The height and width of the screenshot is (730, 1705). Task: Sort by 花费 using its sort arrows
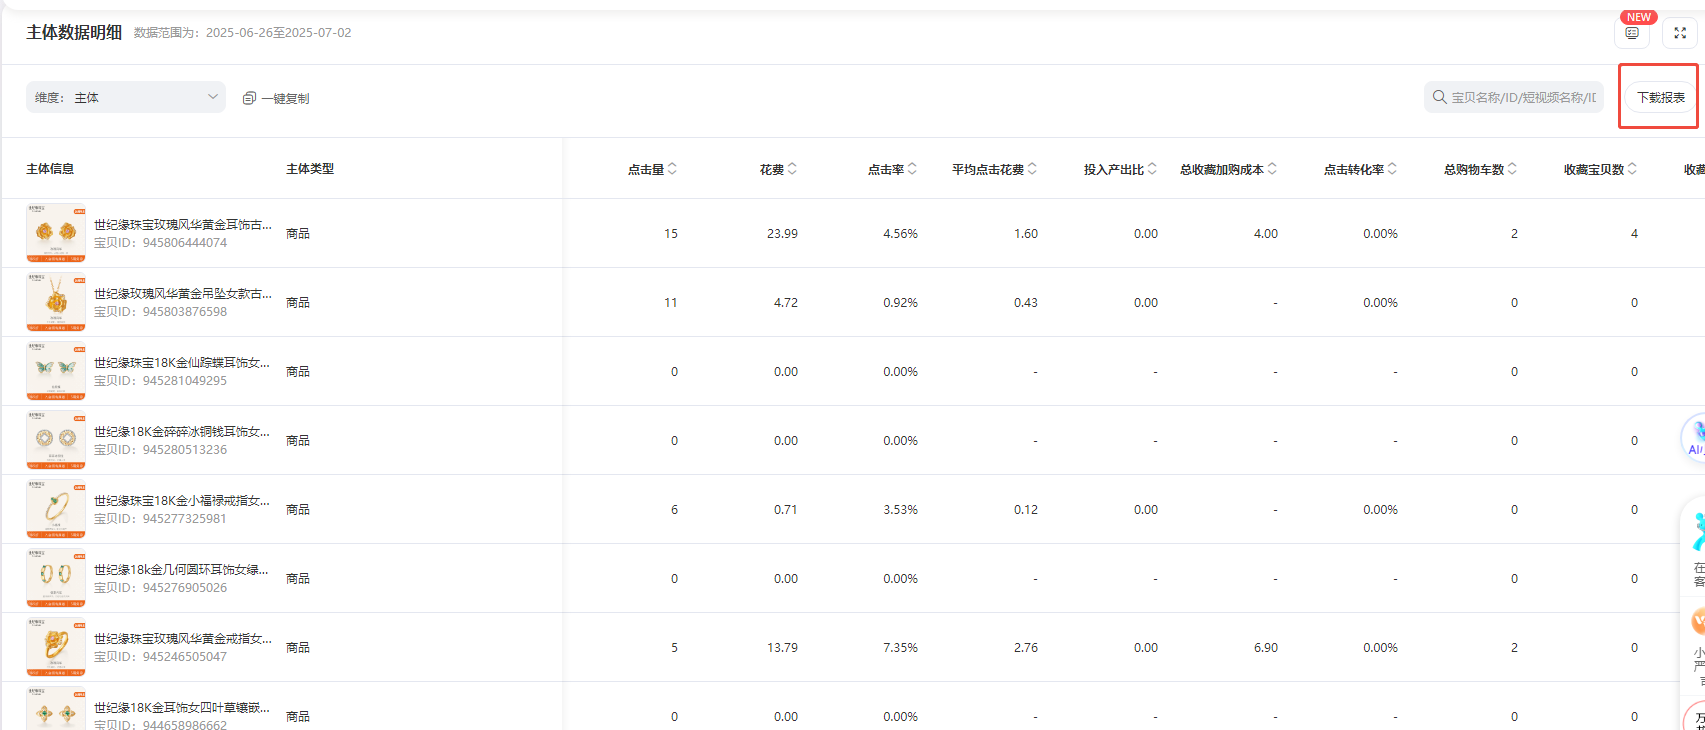(792, 169)
